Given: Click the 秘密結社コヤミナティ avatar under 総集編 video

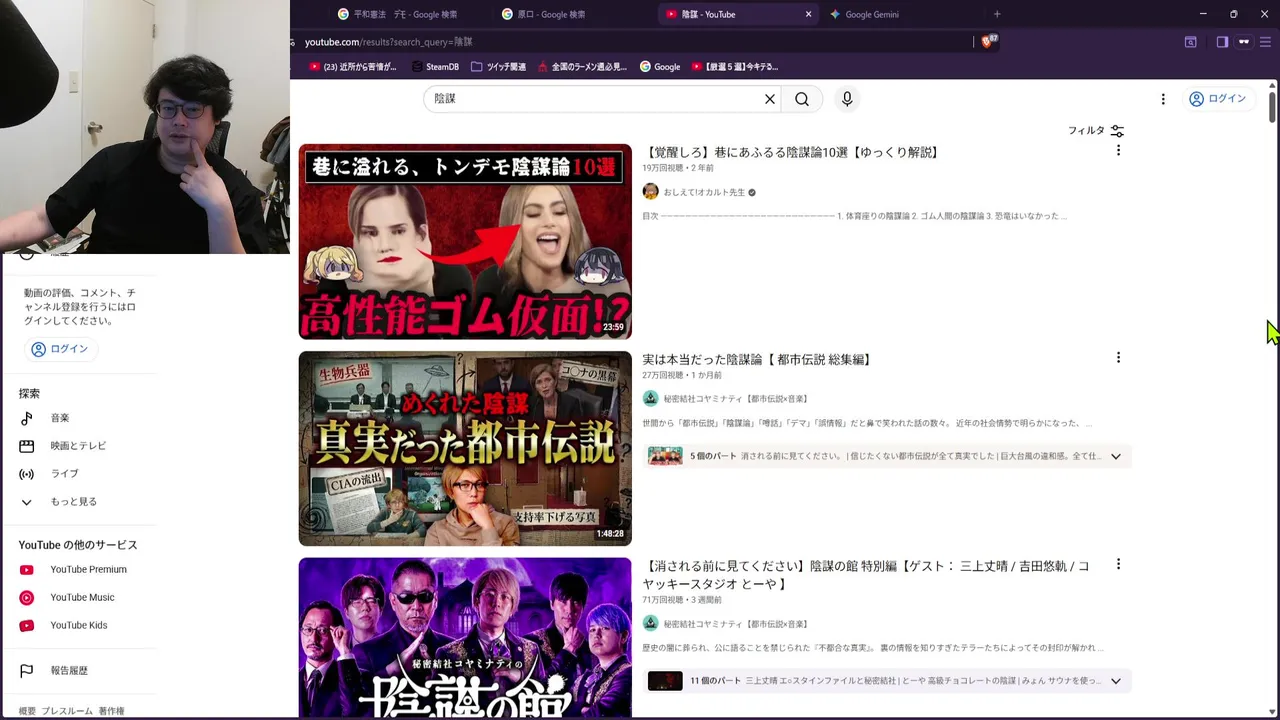Looking at the screenshot, I should [650, 399].
